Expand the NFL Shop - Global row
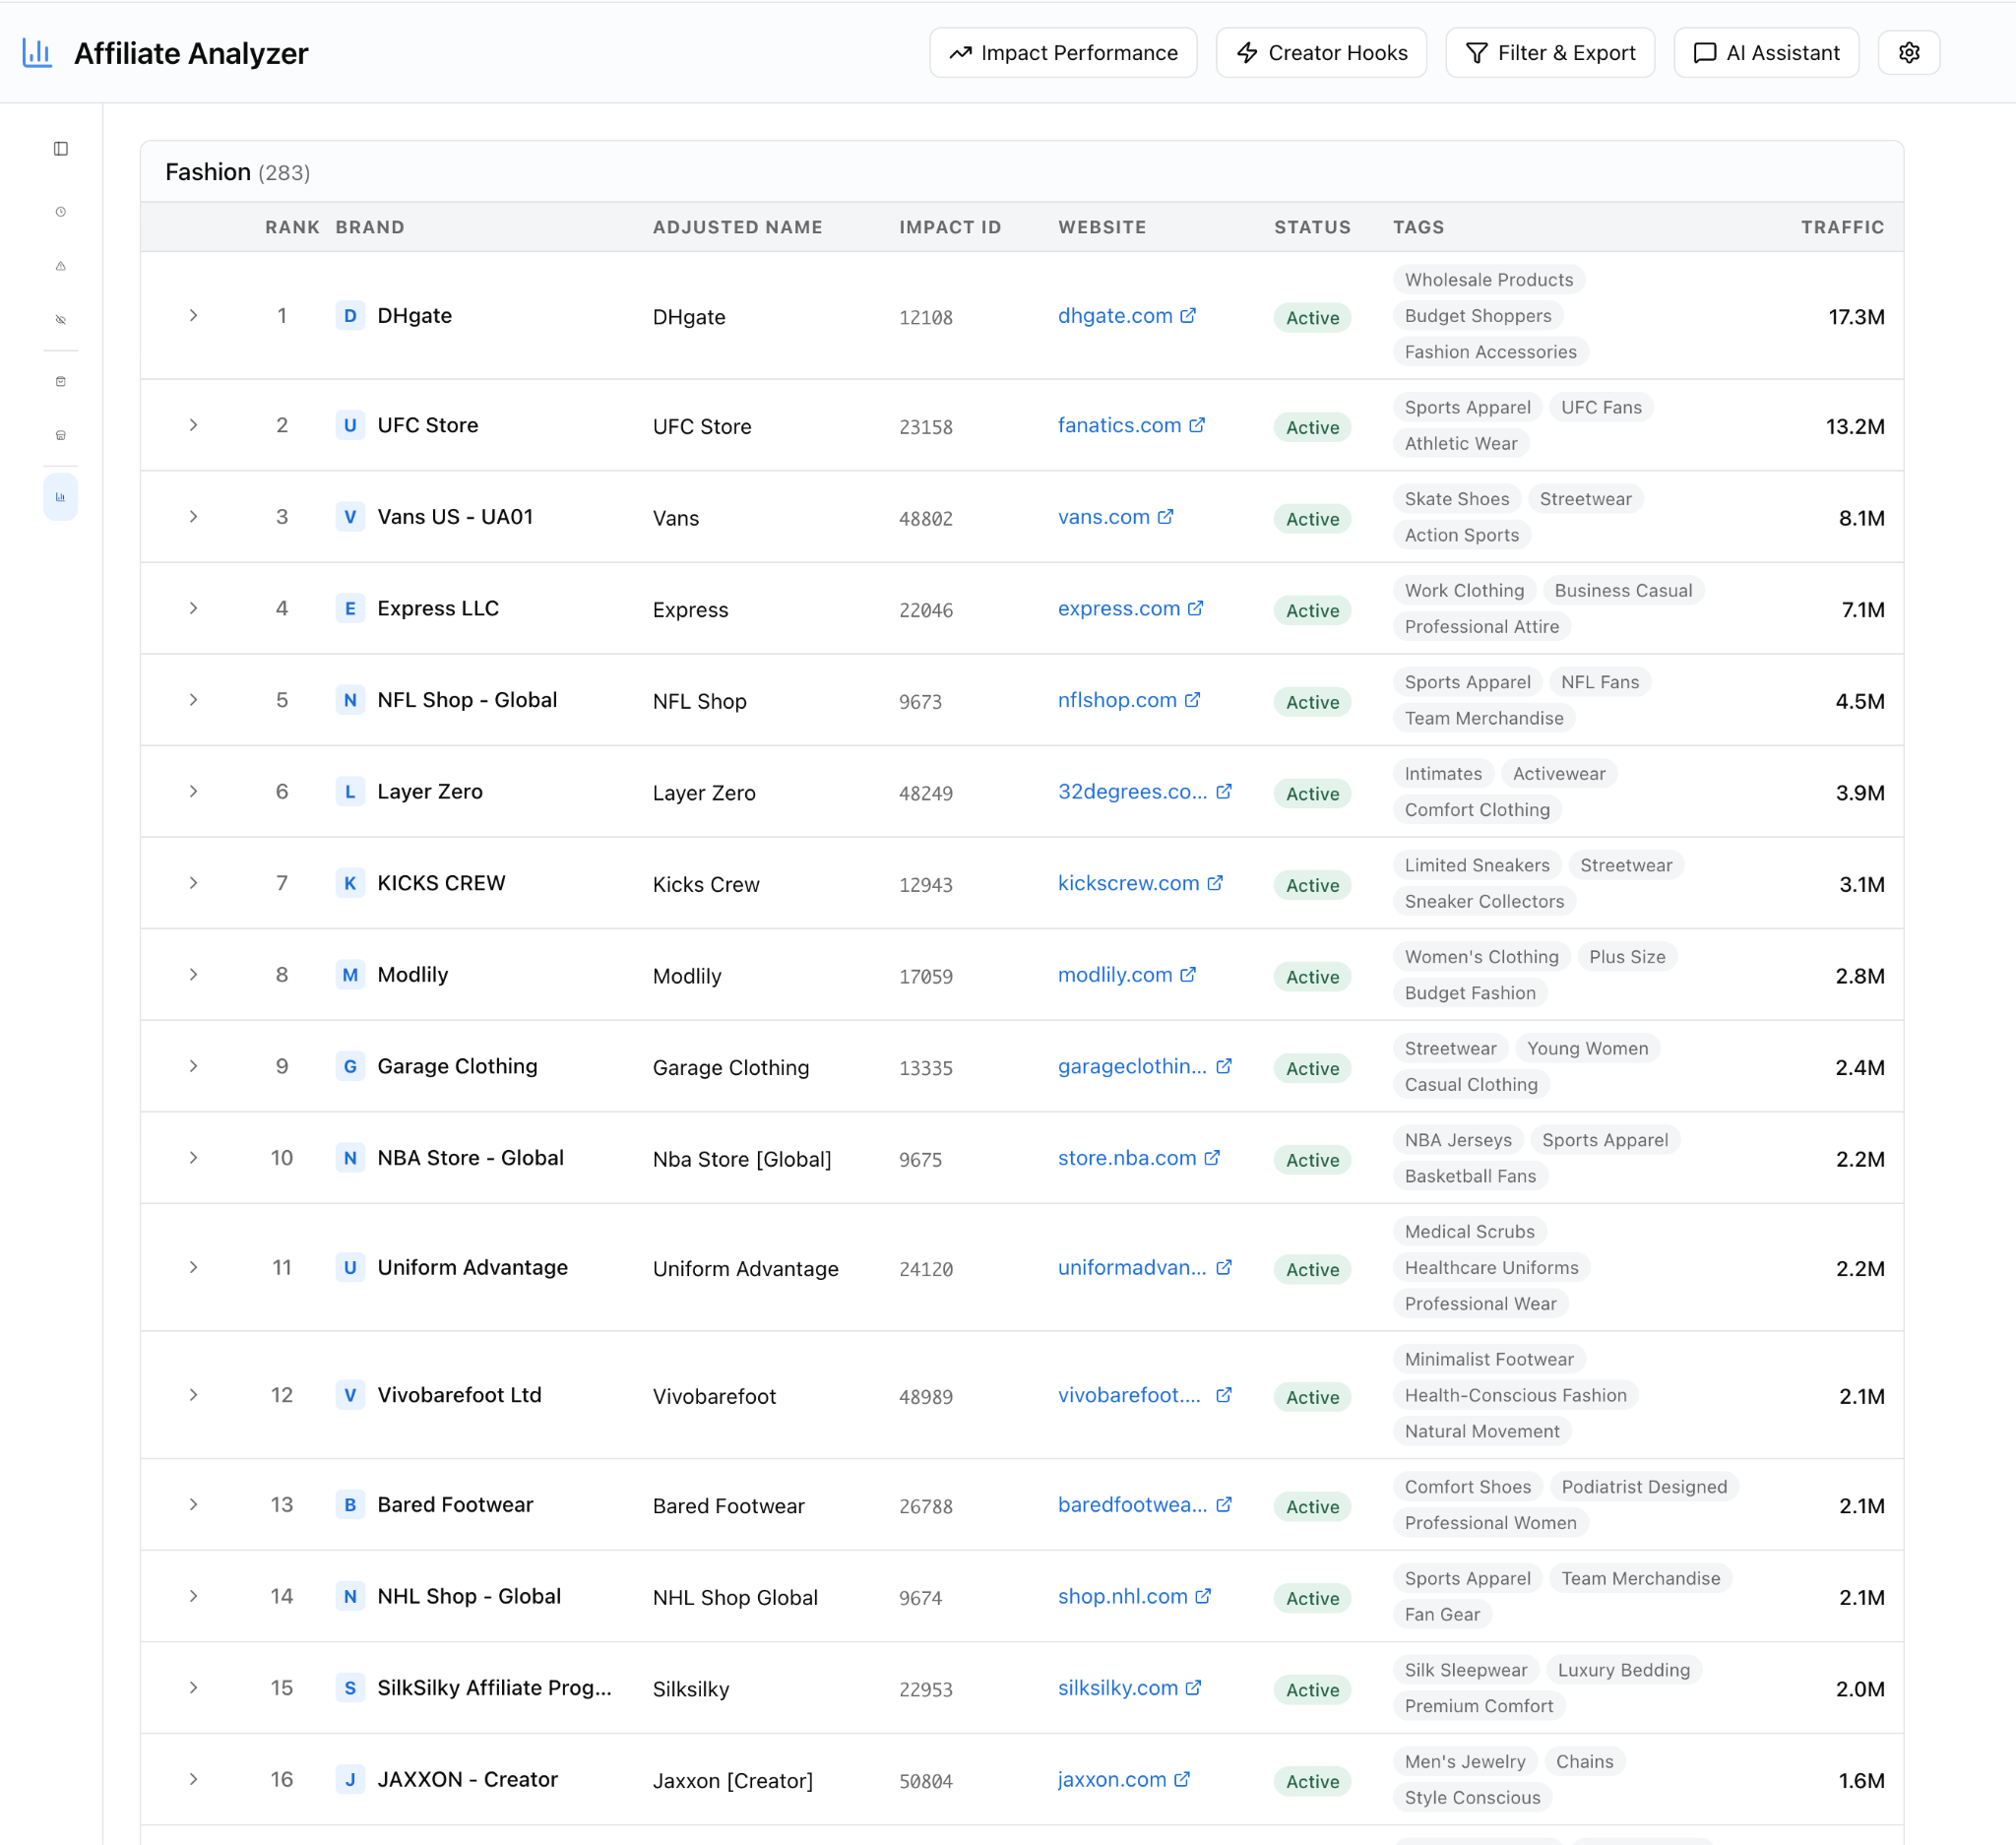Image resolution: width=2016 pixels, height=1845 pixels. point(193,700)
